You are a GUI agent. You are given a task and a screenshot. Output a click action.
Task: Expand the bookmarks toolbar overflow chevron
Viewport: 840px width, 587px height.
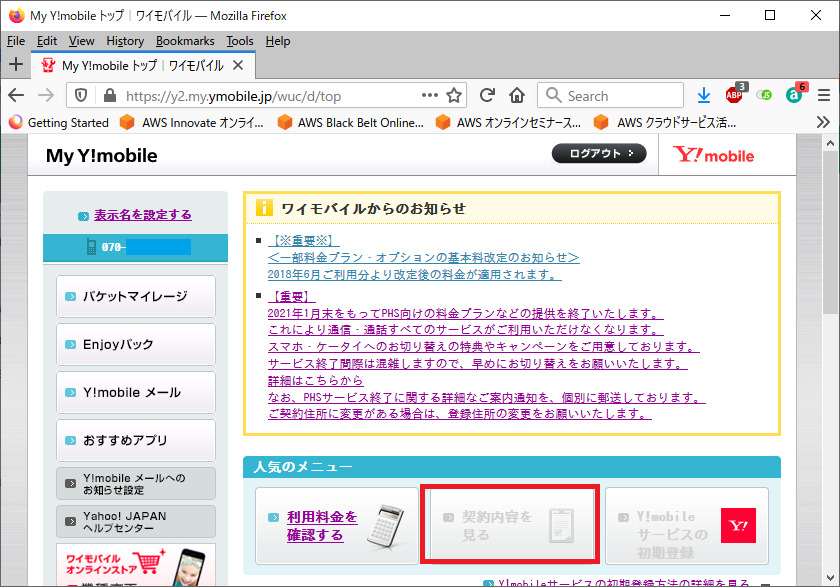pos(823,122)
